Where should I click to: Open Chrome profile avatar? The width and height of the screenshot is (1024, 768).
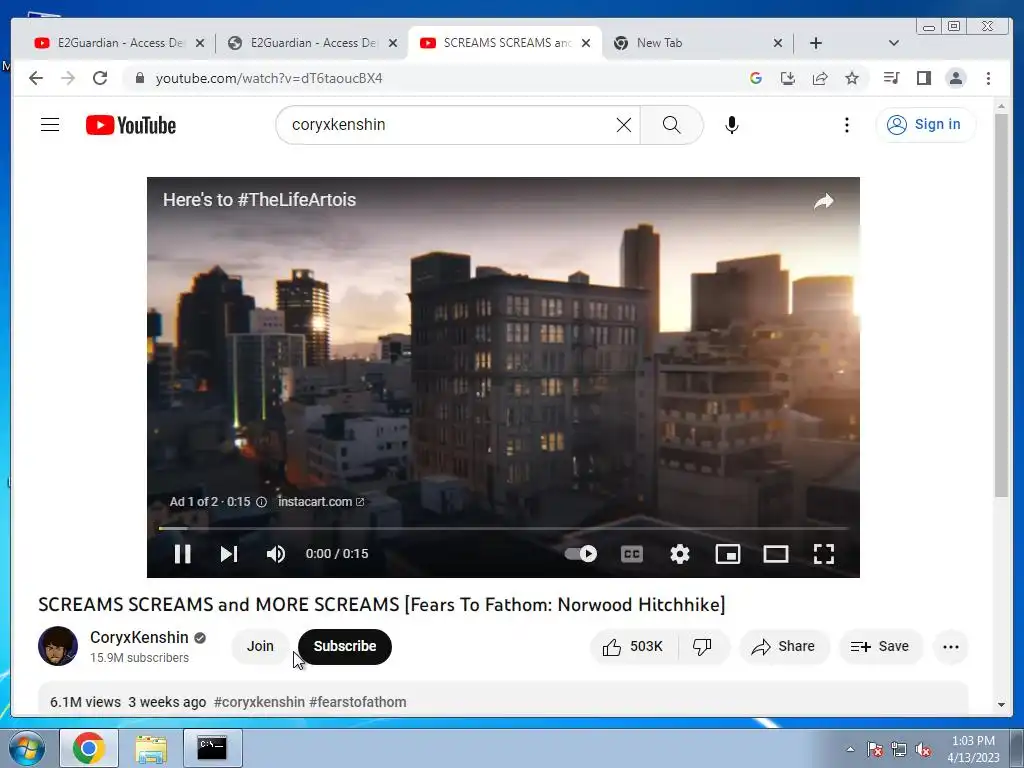click(x=955, y=78)
